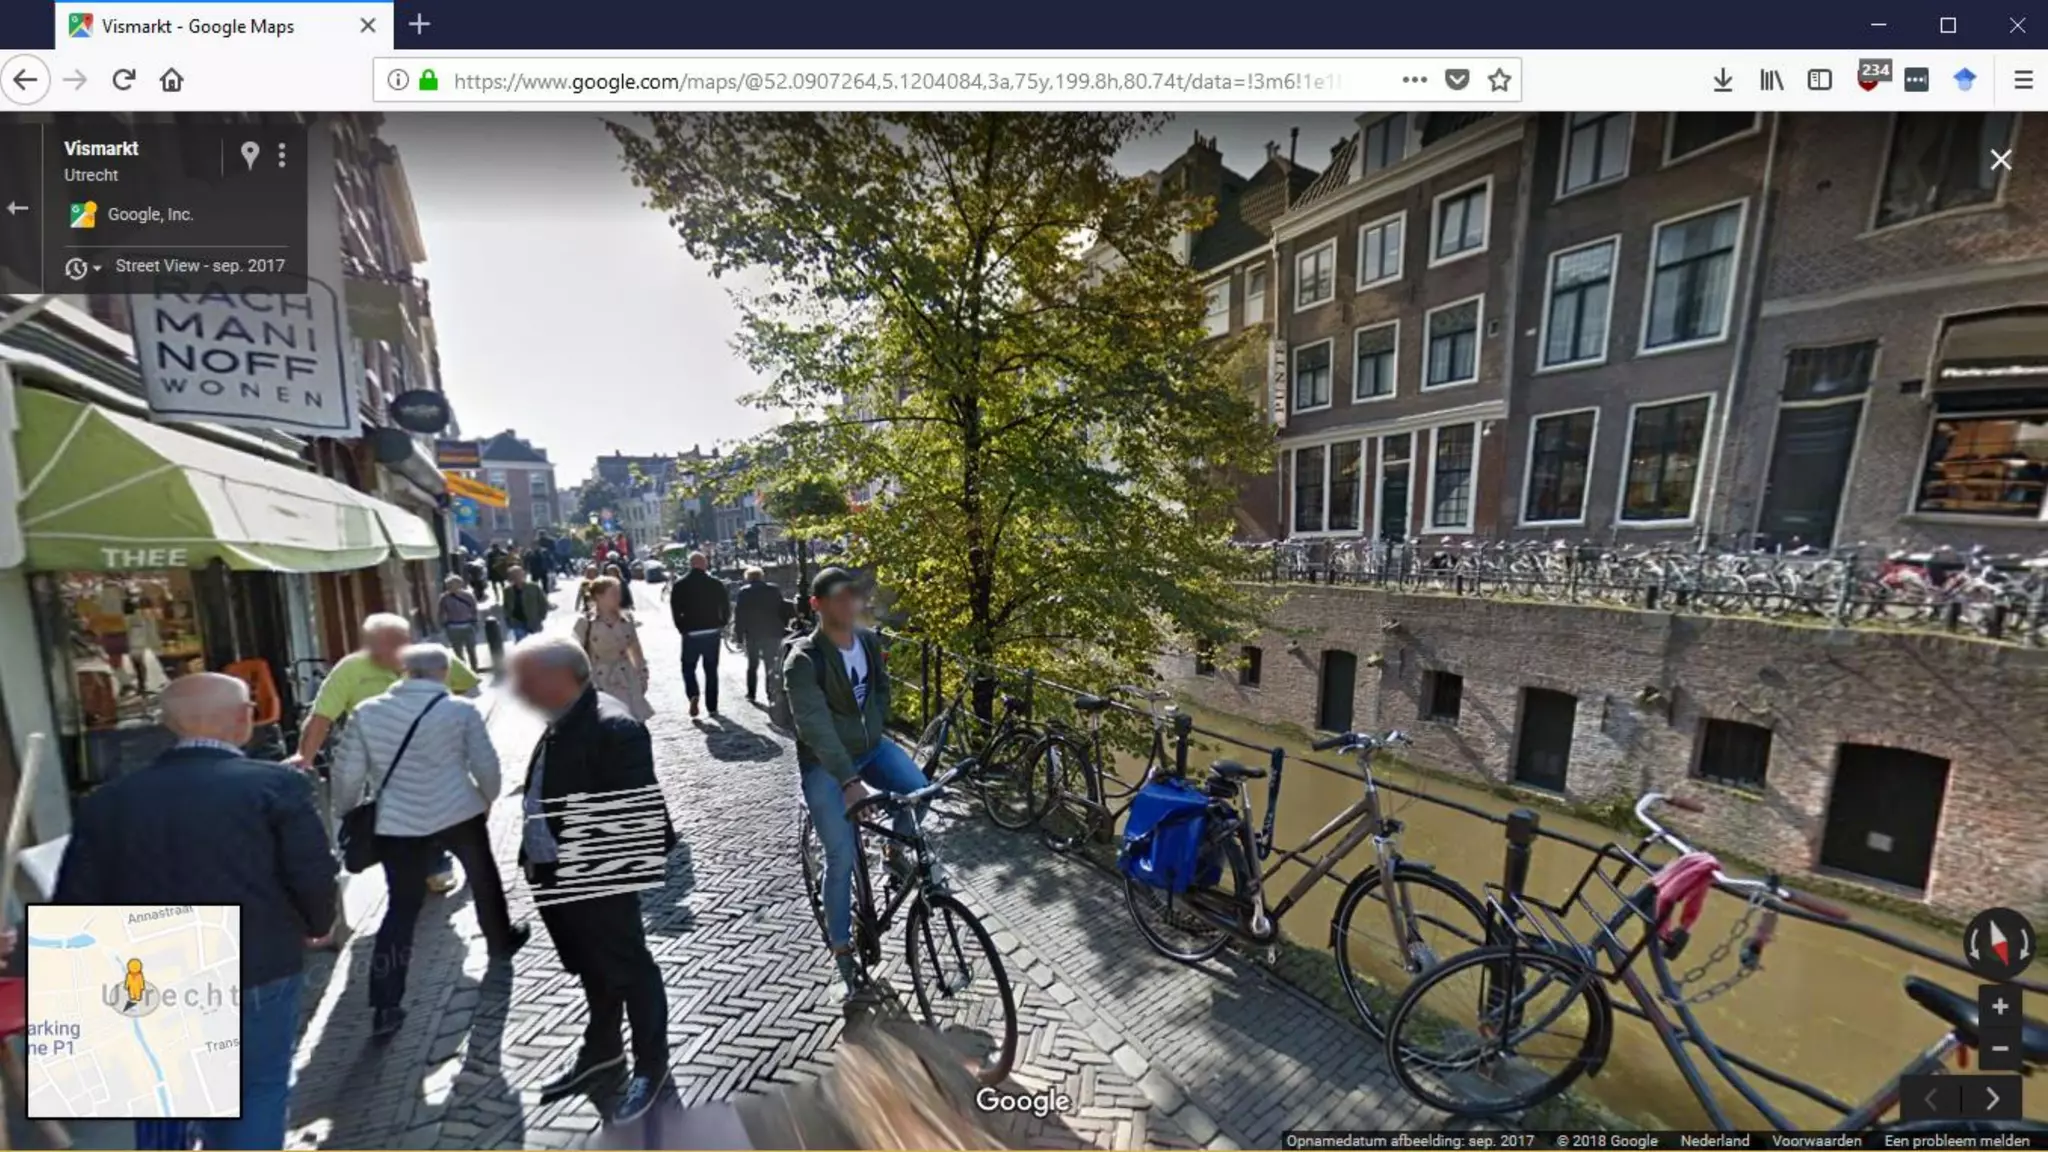Toggle the Firefox sidebar view
2048x1152 pixels.
pyautogui.click(x=1819, y=80)
